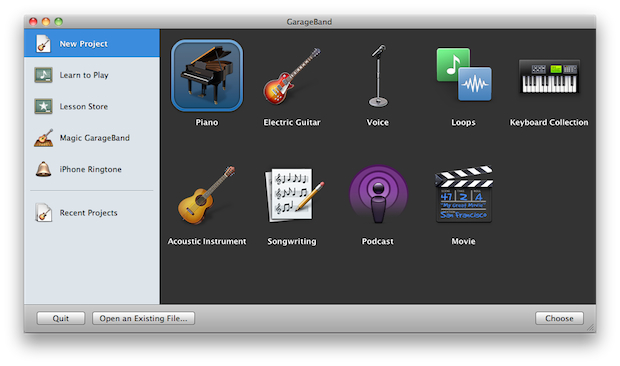Click the Magic GarageBand guitar icon

point(43,138)
